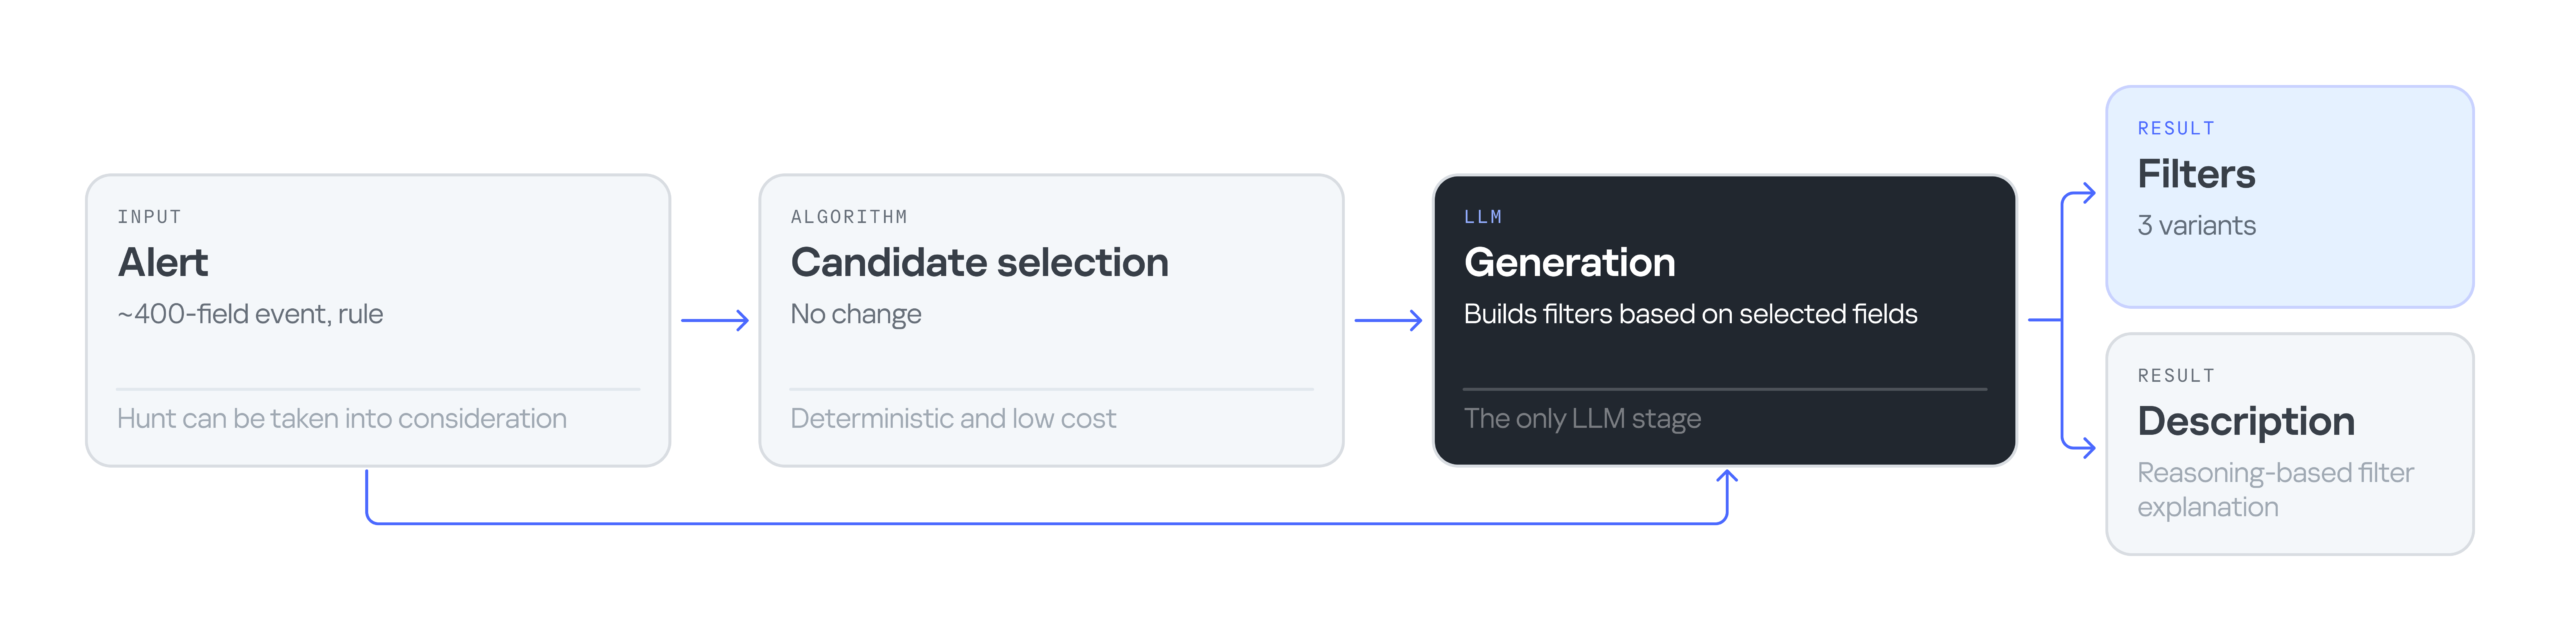Click the Description result heading
Viewport: 2560px width, 641px height.
[x=2246, y=421]
